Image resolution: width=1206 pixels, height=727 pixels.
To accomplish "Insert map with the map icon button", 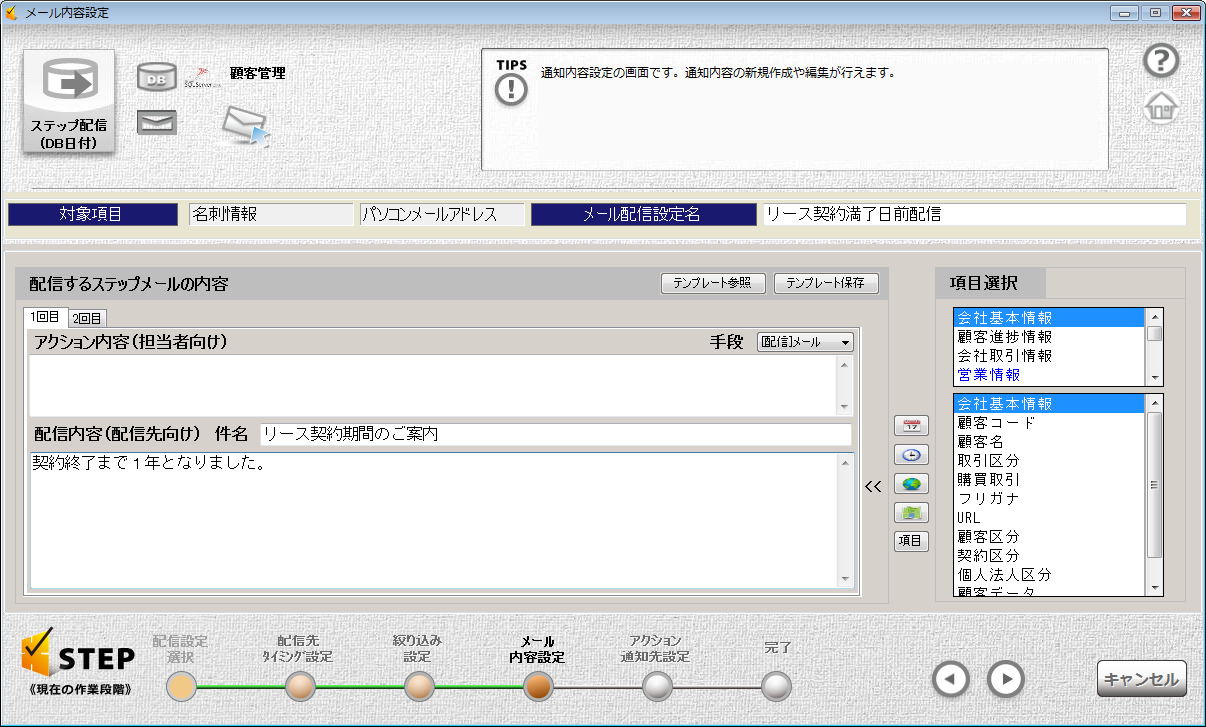I will [911, 513].
